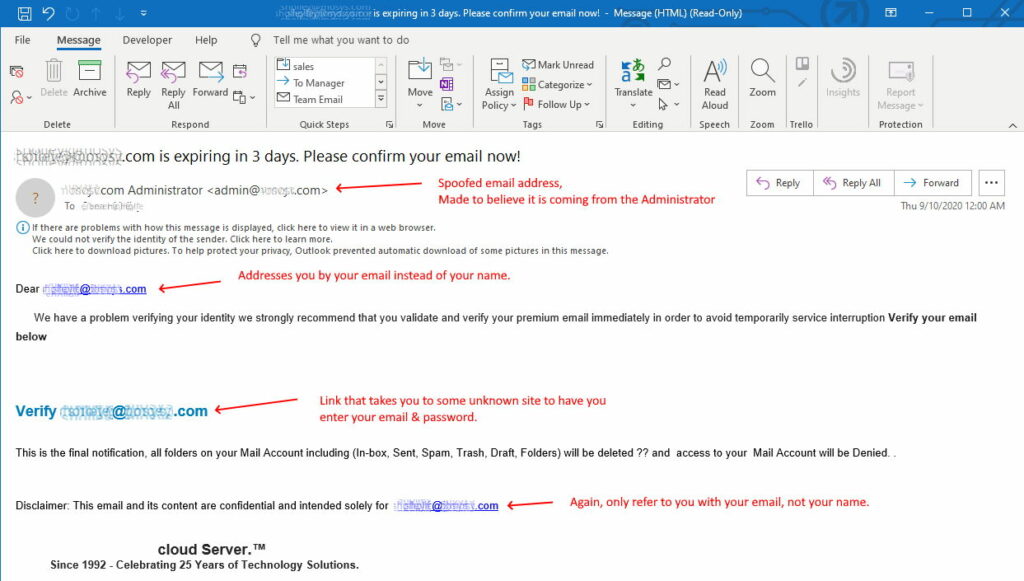Open the Tags dialog launcher
The image size is (1024, 581).
600,124
